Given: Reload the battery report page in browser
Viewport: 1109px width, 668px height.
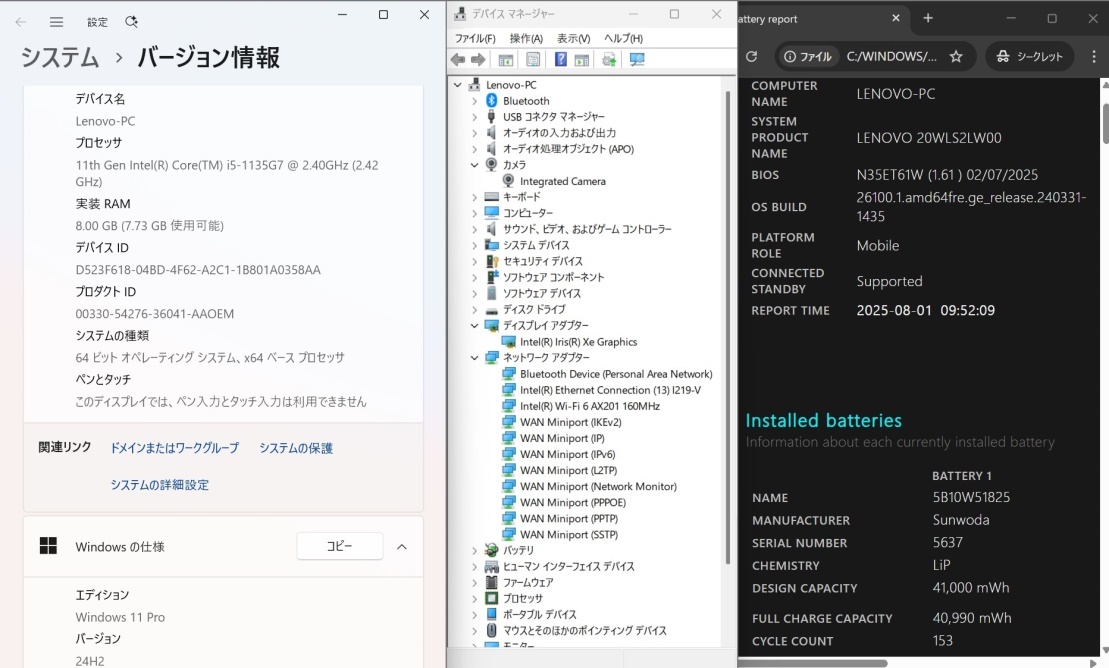Looking at the screenshot, I should tap(752, 56).
